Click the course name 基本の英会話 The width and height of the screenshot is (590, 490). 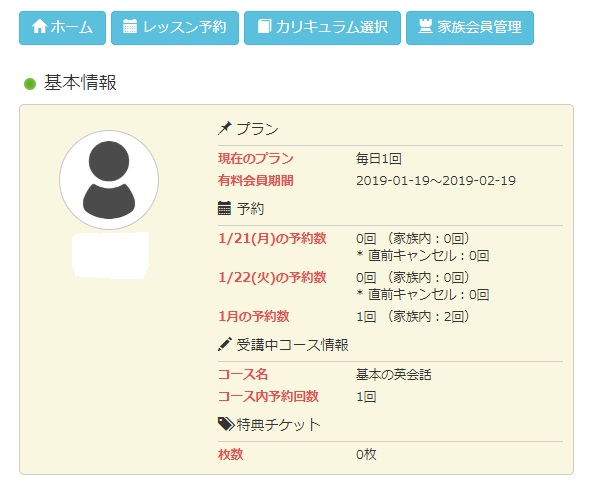tap(394, 374)
